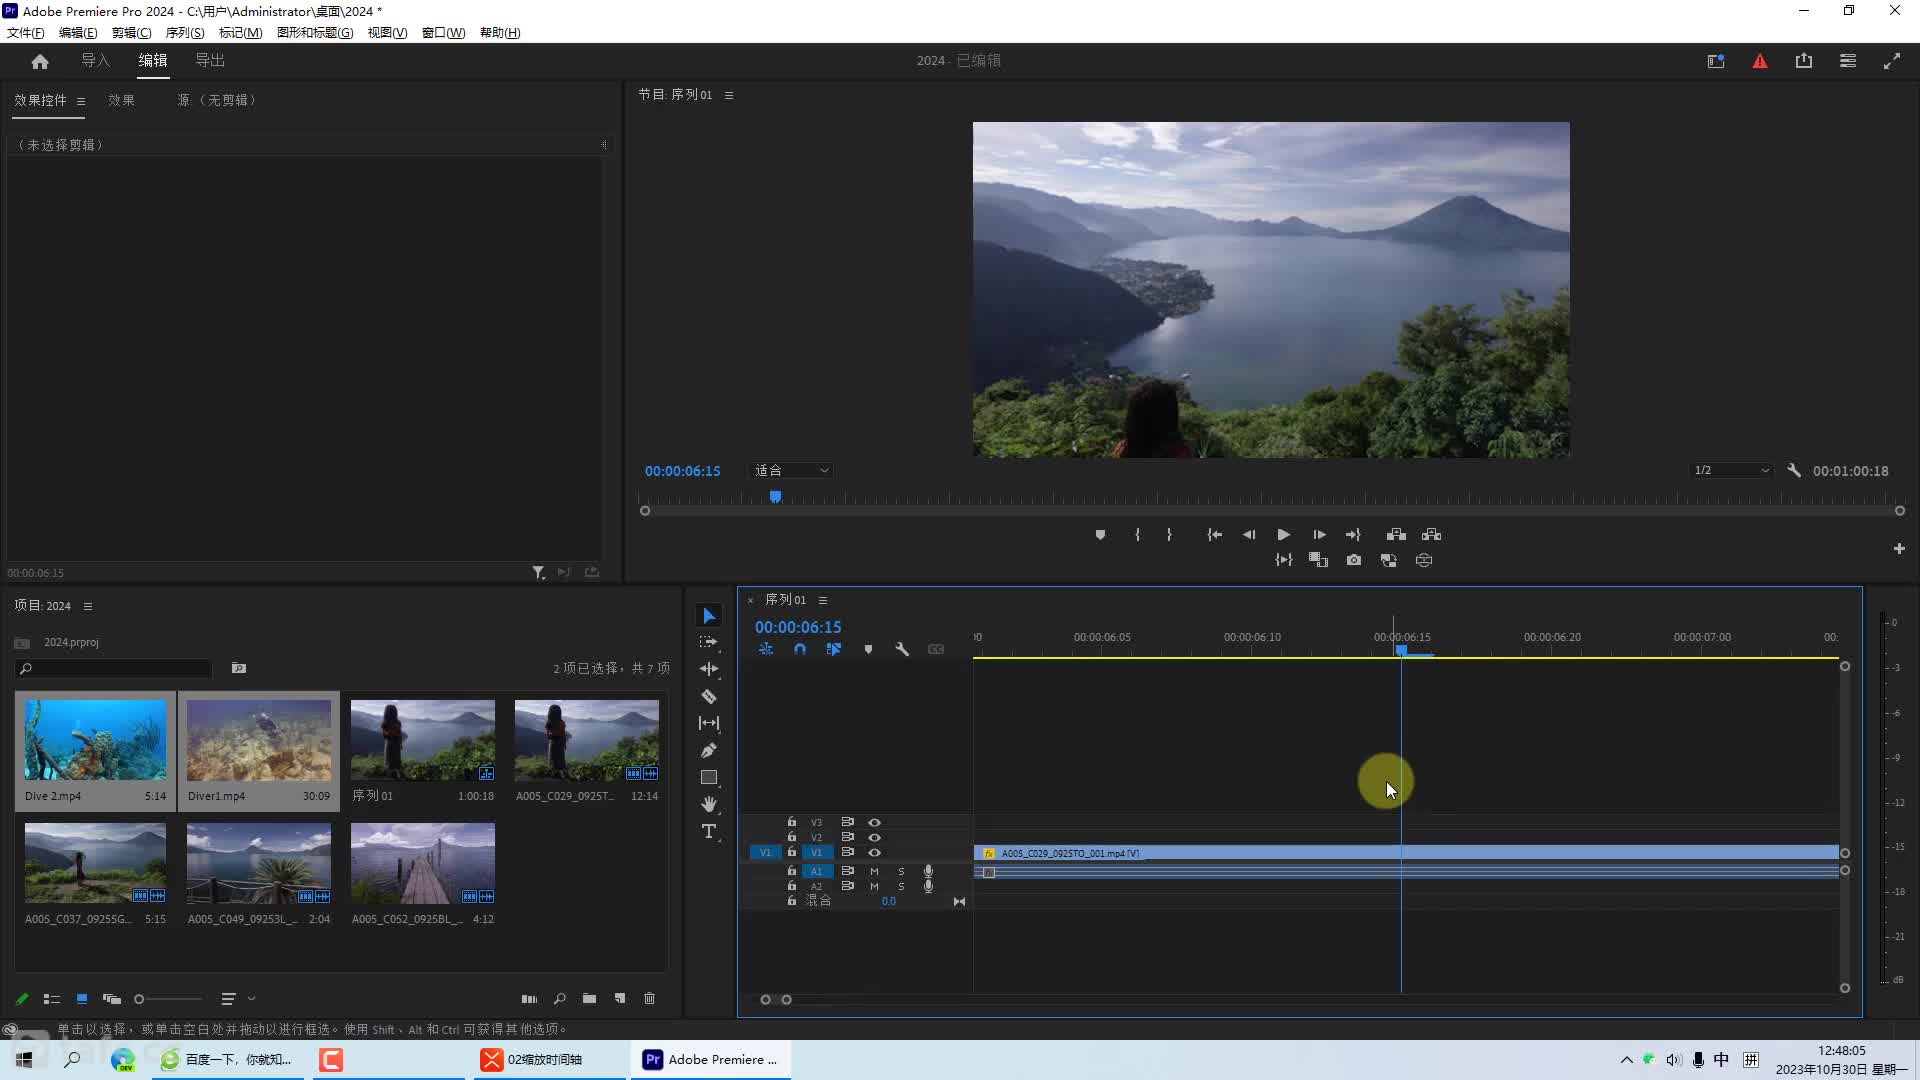Toggle nest-or-individual-clips insert mode

pos(766,649)
